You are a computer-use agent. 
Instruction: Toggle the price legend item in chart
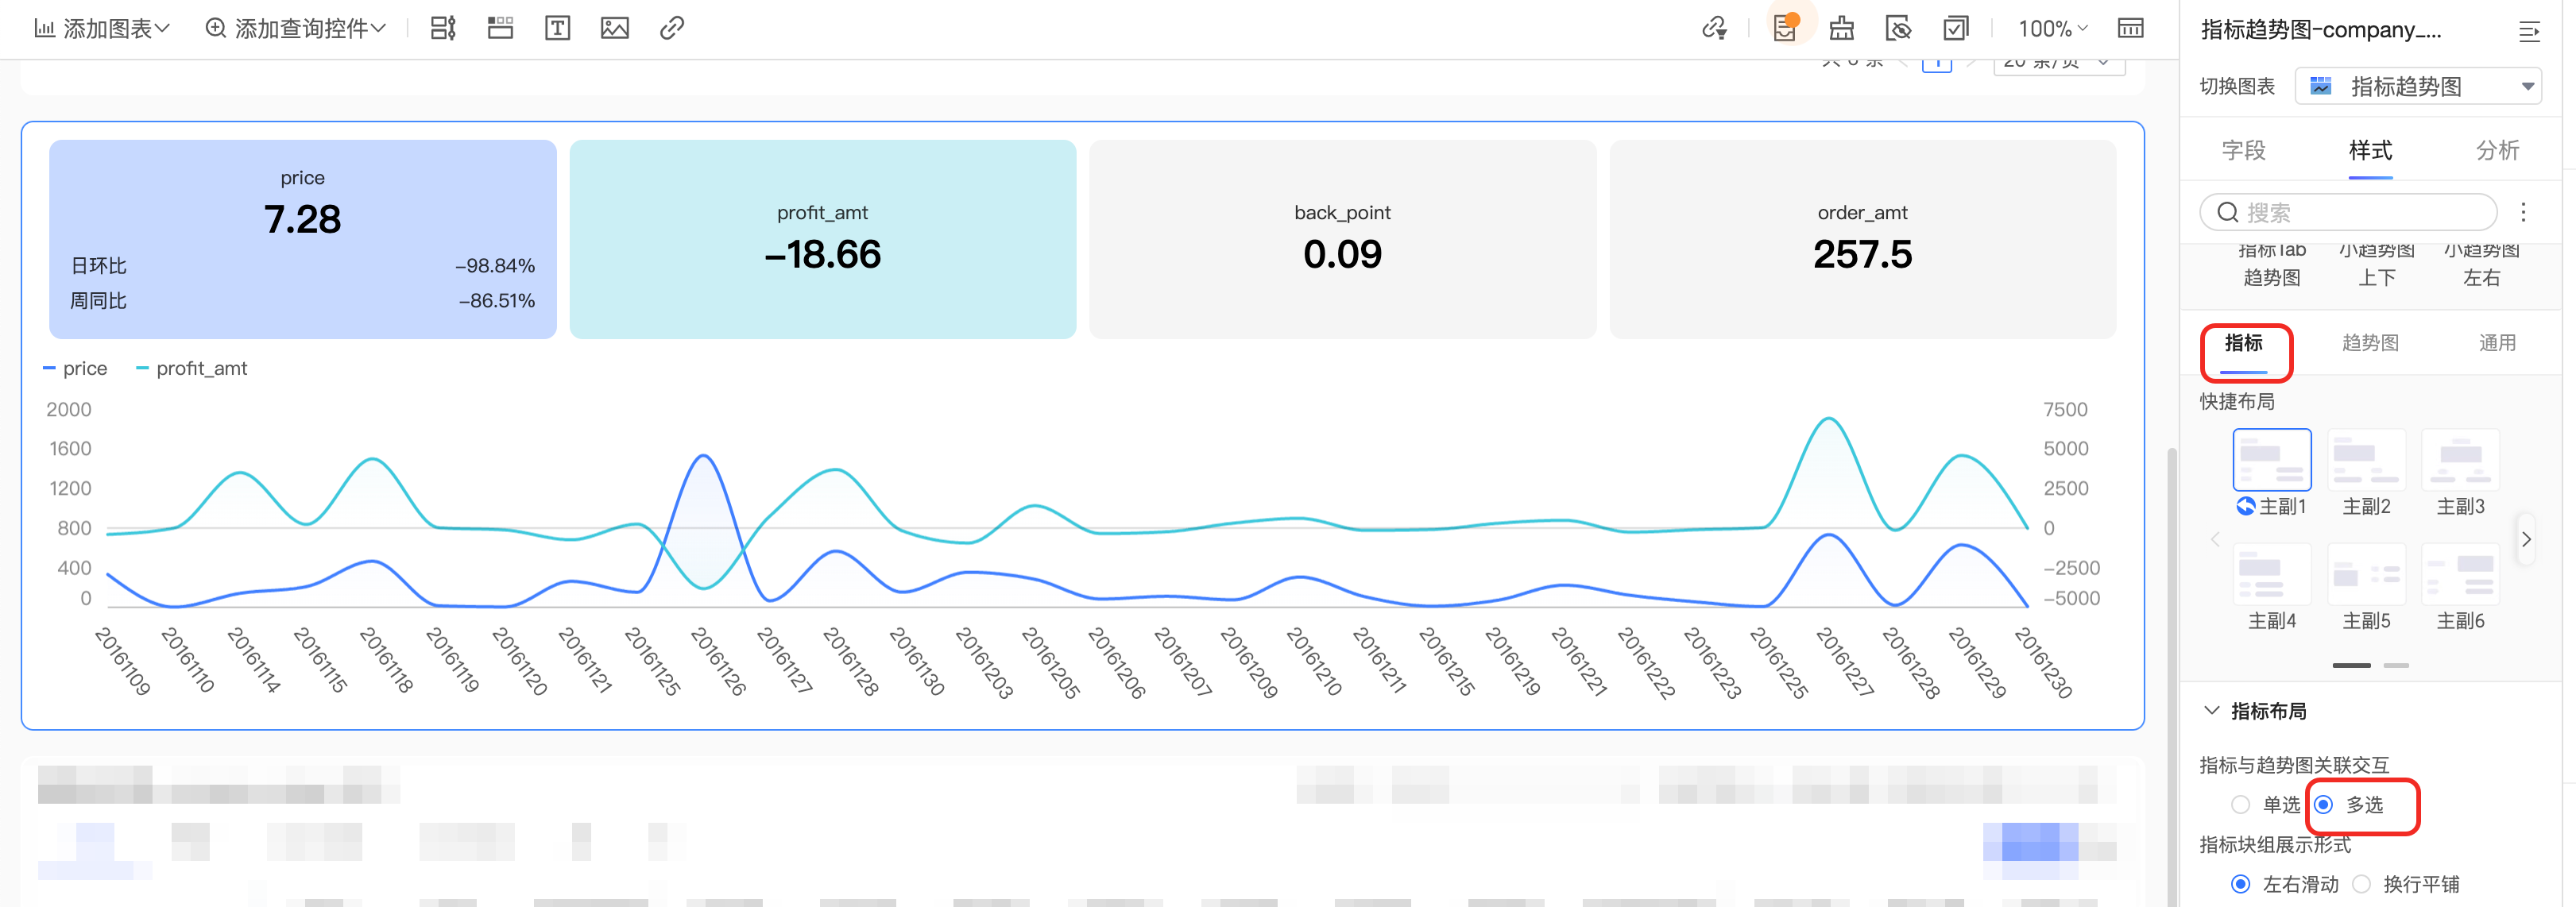click(x=76, y=368)
